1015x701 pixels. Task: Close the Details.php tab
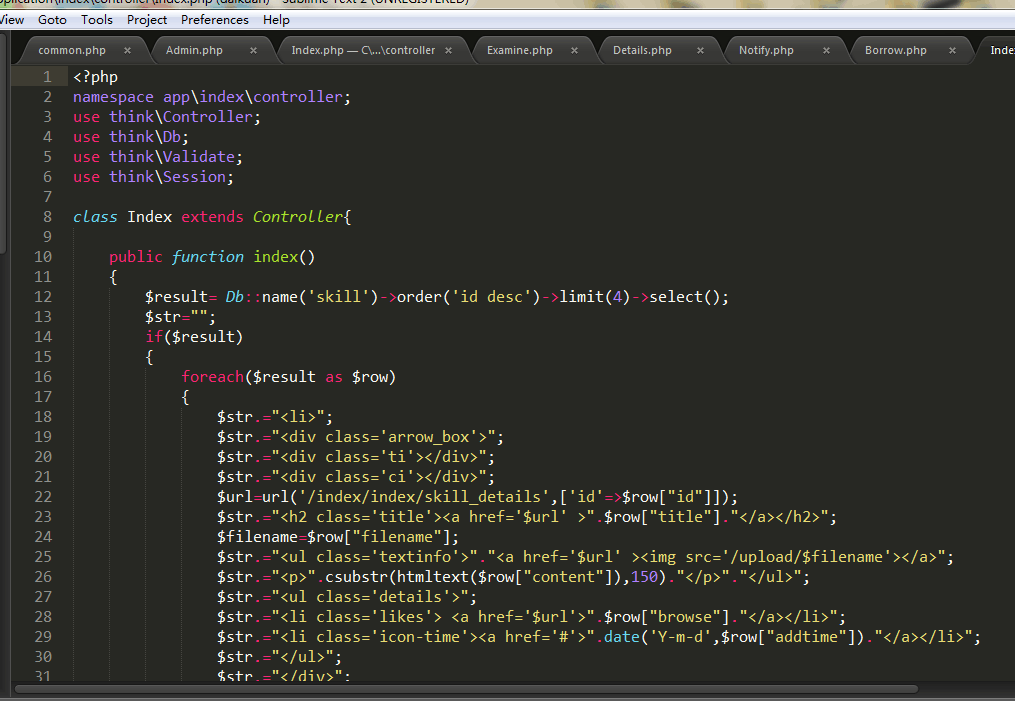coord(700,50)
